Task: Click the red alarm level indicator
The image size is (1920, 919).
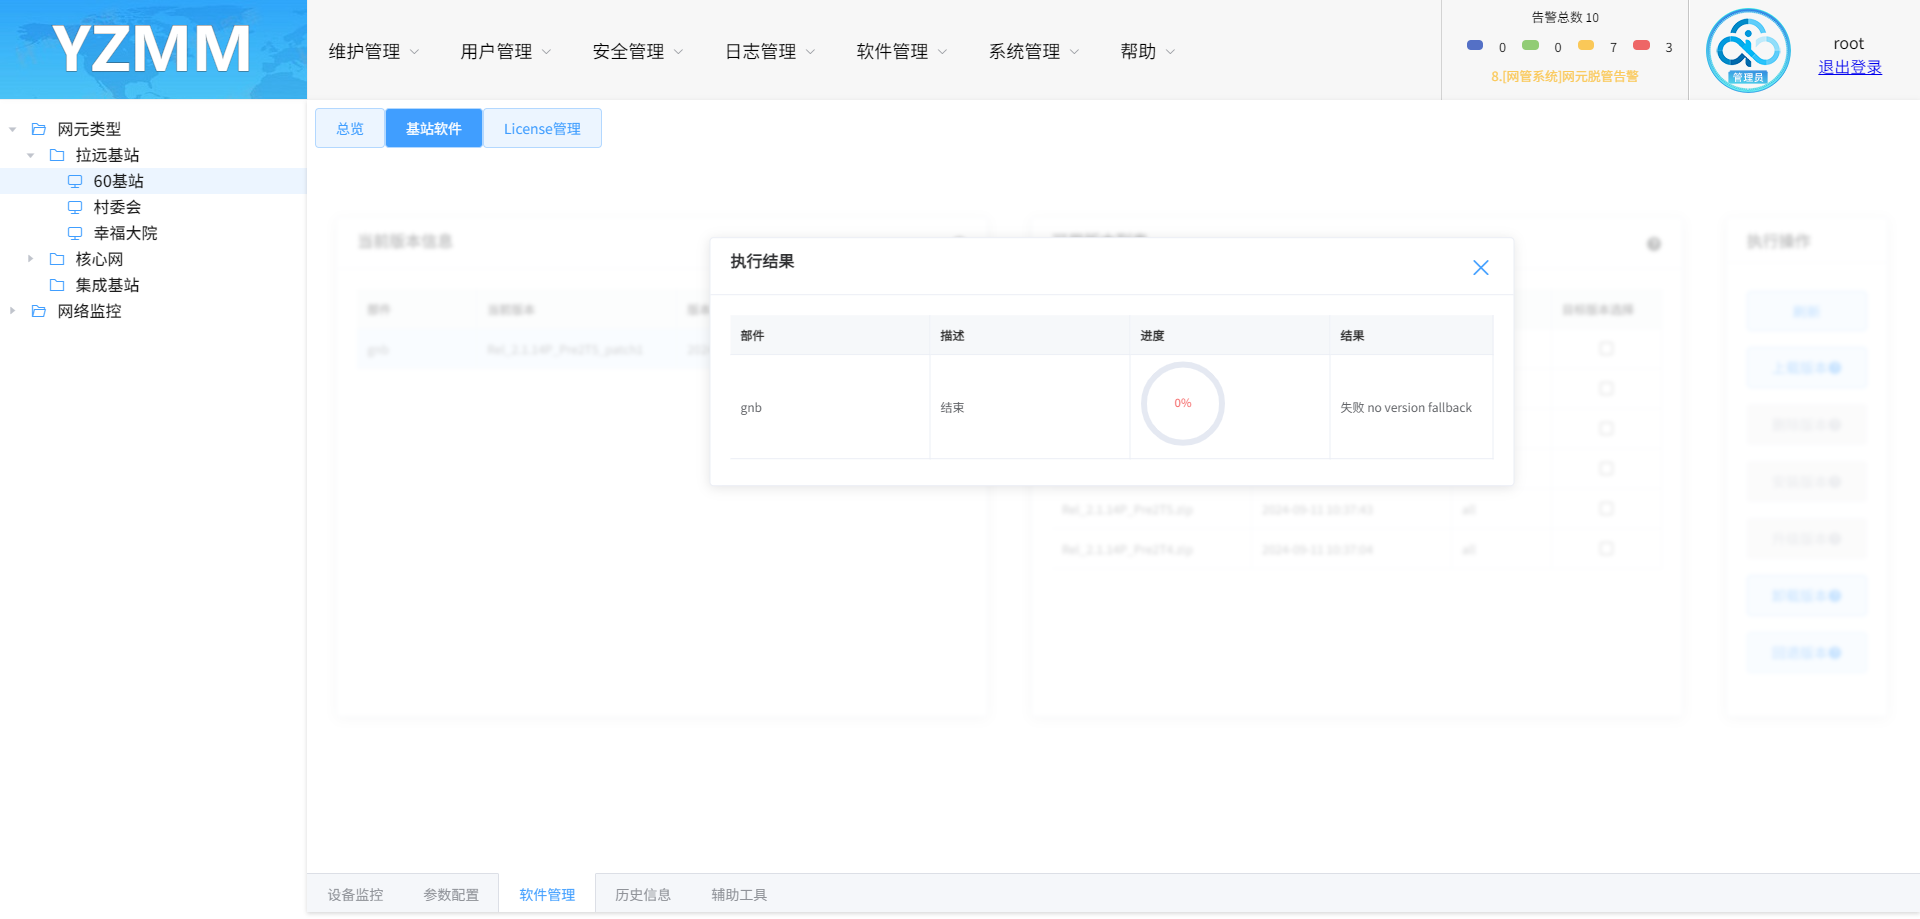Action: coord(1641,45)
